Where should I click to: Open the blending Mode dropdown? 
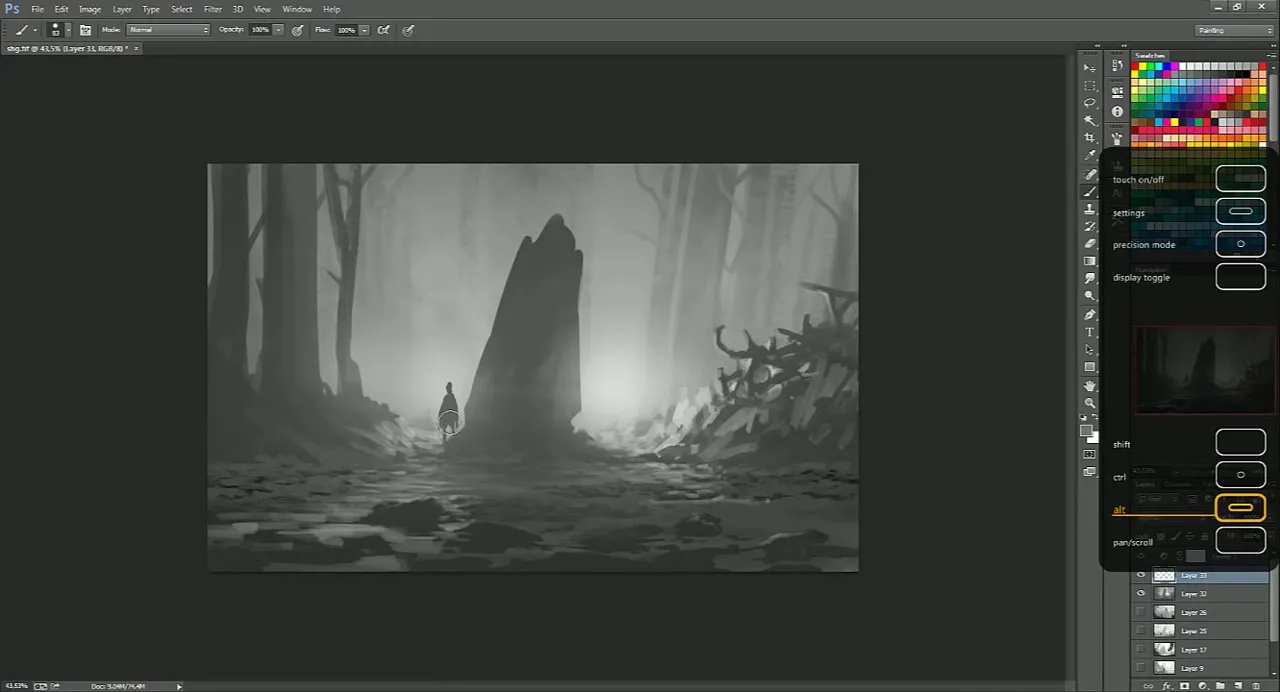pos(168,30)
